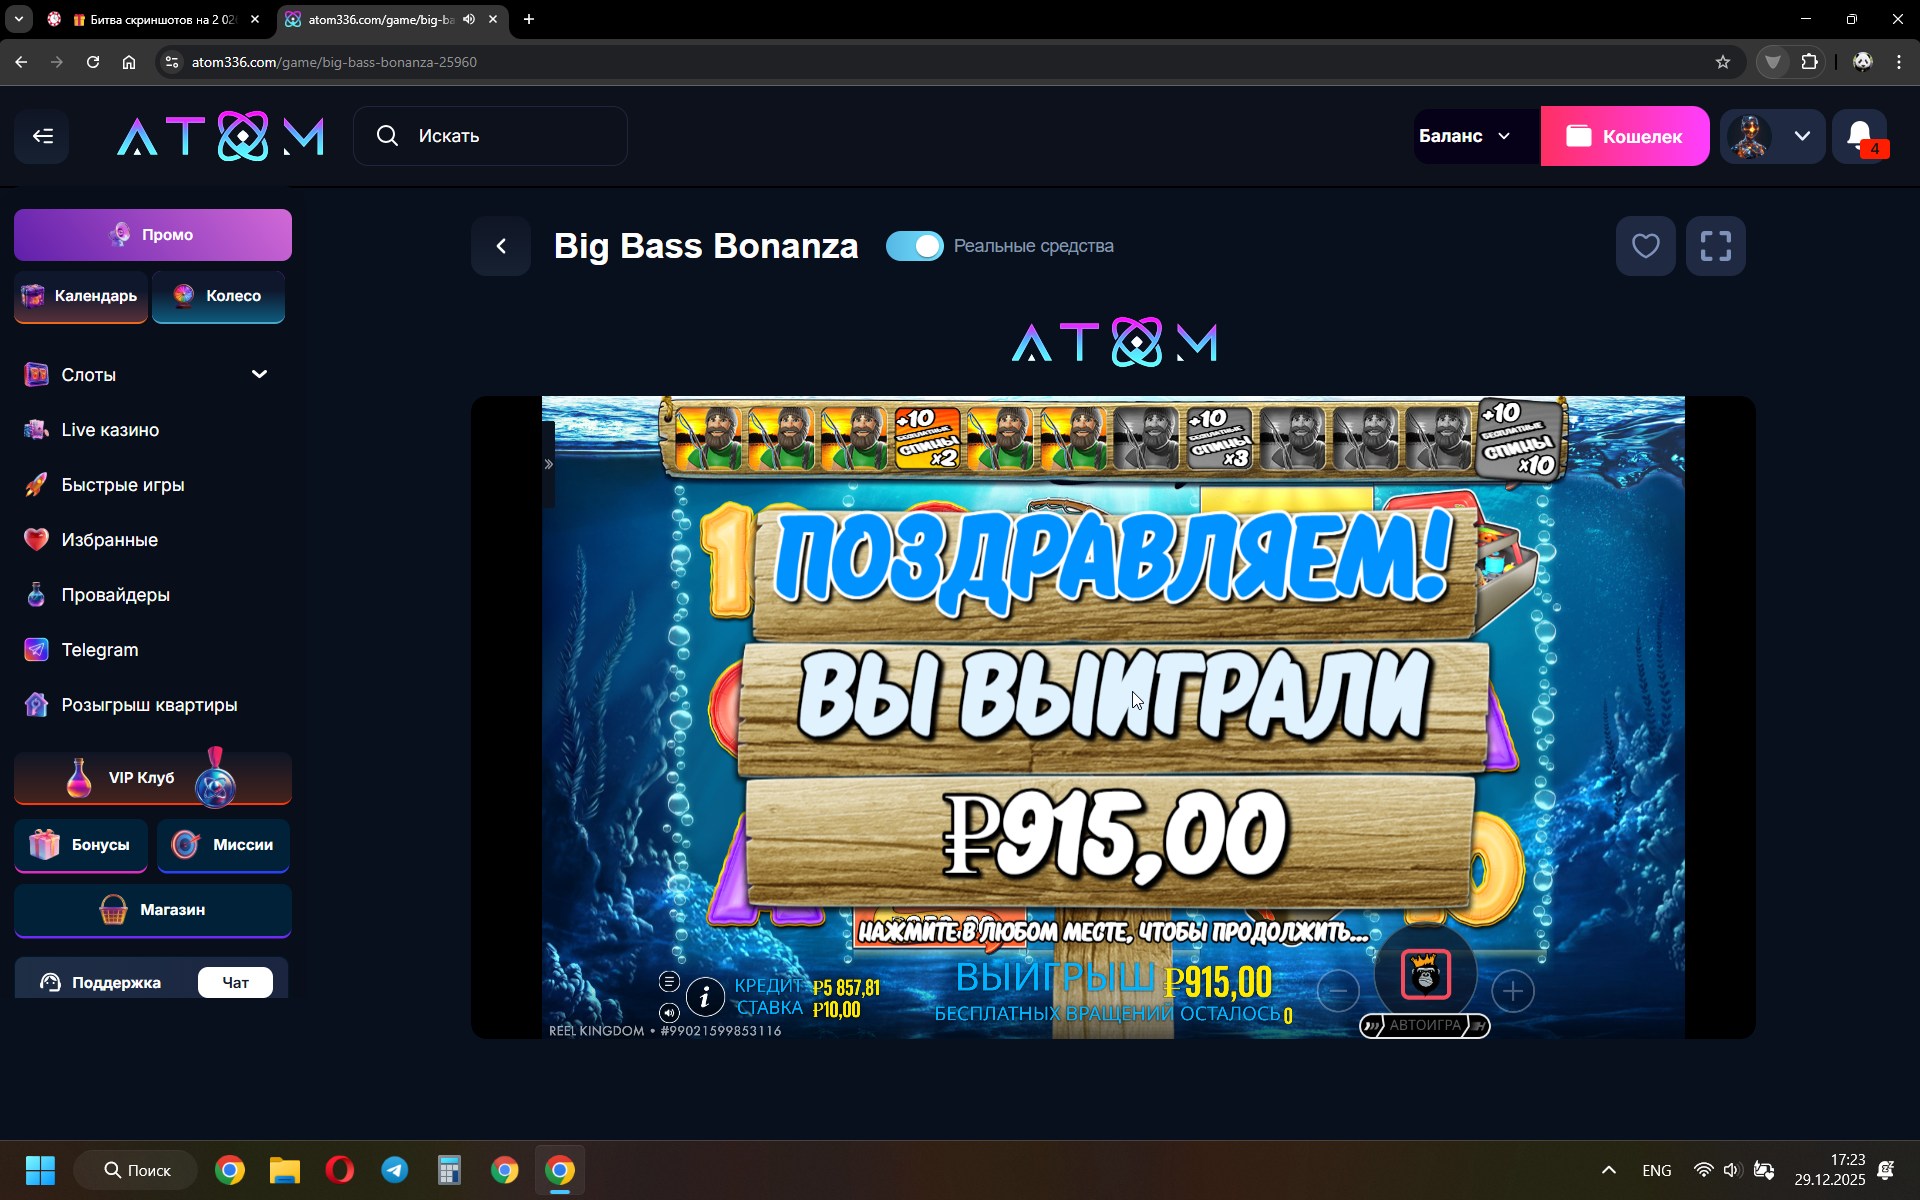Open the Balance dropdown

1465,136
